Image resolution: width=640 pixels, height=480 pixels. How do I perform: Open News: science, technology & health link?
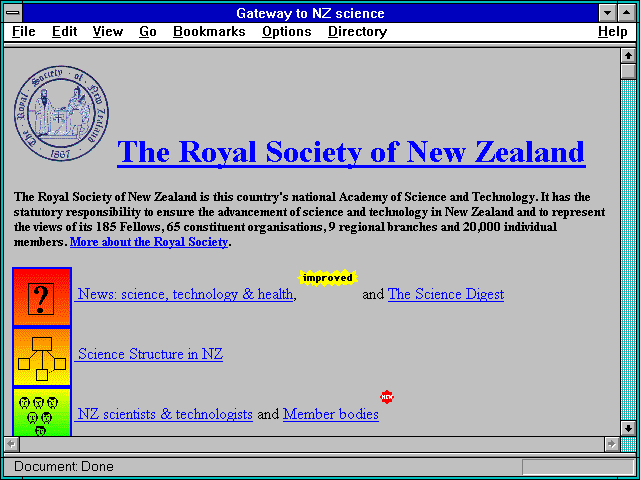tap(184, 294)
